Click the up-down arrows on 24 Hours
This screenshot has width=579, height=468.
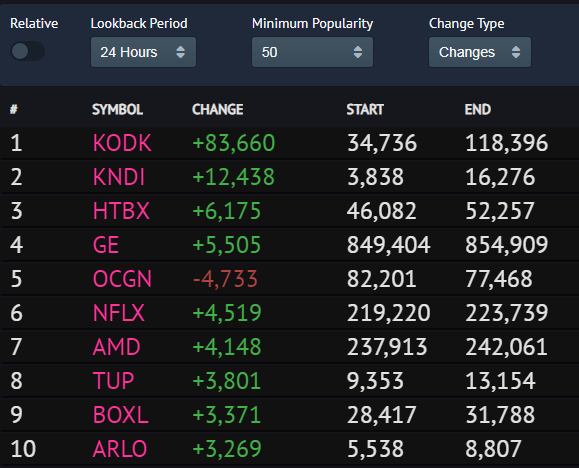click(x=181, y=52)
